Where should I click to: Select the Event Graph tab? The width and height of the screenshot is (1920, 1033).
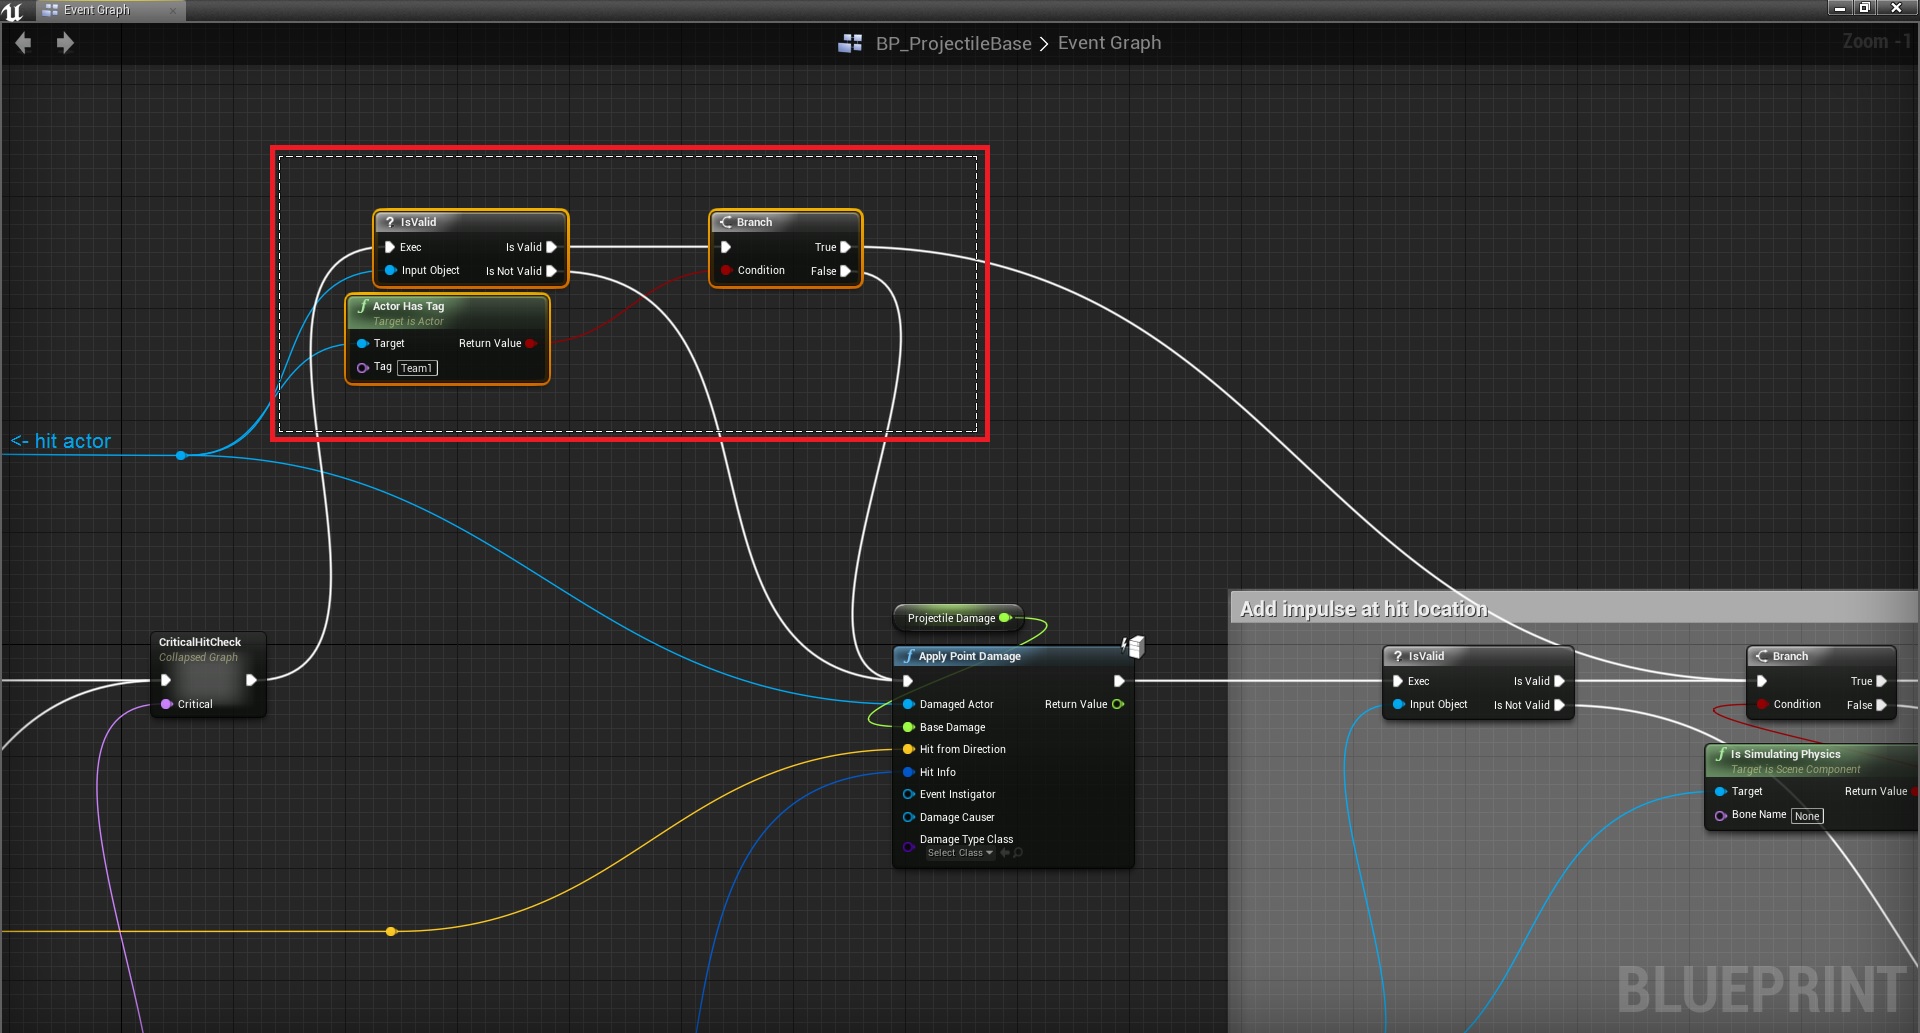pyautogui.click(x=96, y=10)
